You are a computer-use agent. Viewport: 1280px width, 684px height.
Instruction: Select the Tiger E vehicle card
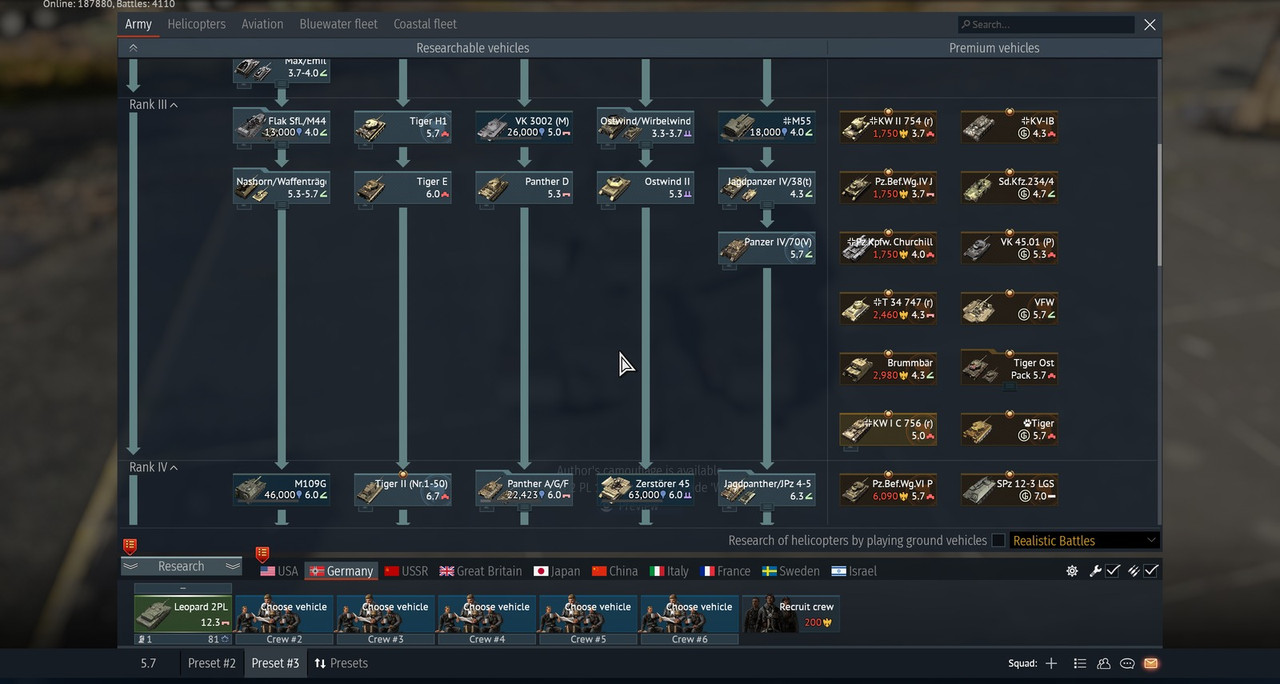pyautogui.click(x=403, y=187)
